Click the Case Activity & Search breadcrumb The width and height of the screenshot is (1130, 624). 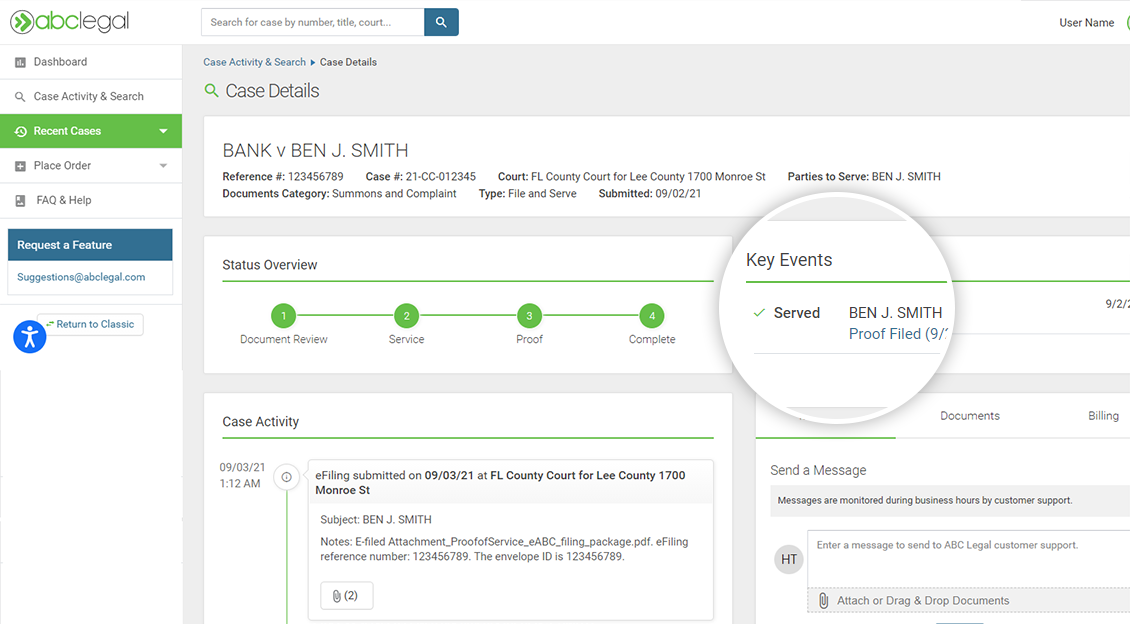tap(254, 62)
